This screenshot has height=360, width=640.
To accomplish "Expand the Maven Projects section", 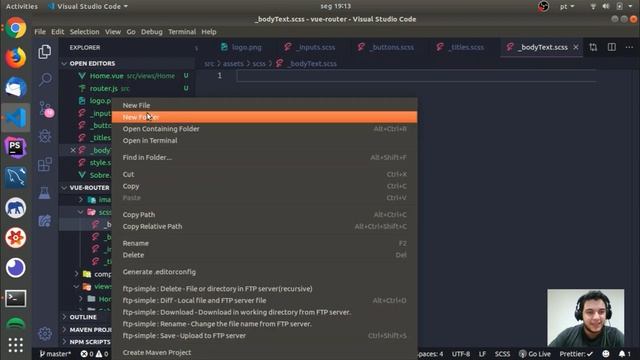I will point(86,329).
